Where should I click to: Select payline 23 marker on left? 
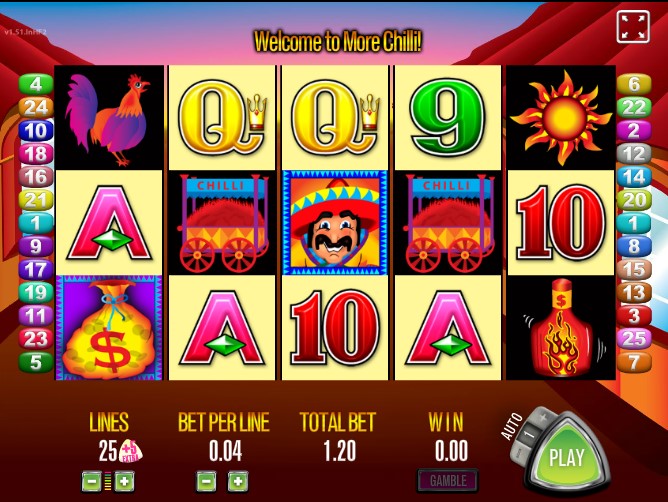(x=36, y=339)
